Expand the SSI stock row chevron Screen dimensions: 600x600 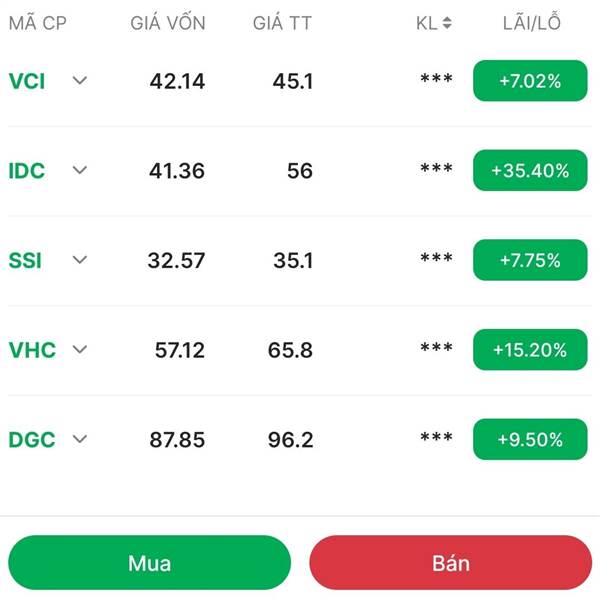[80, 260]
